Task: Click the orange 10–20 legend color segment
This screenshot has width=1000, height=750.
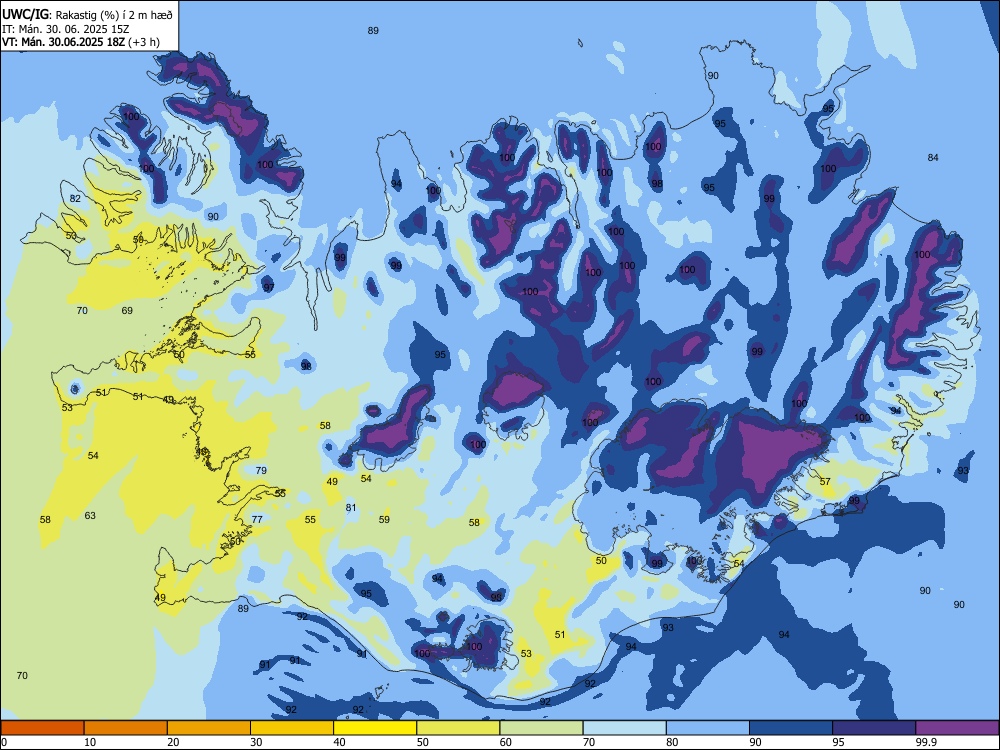Action: coord(126,728)
